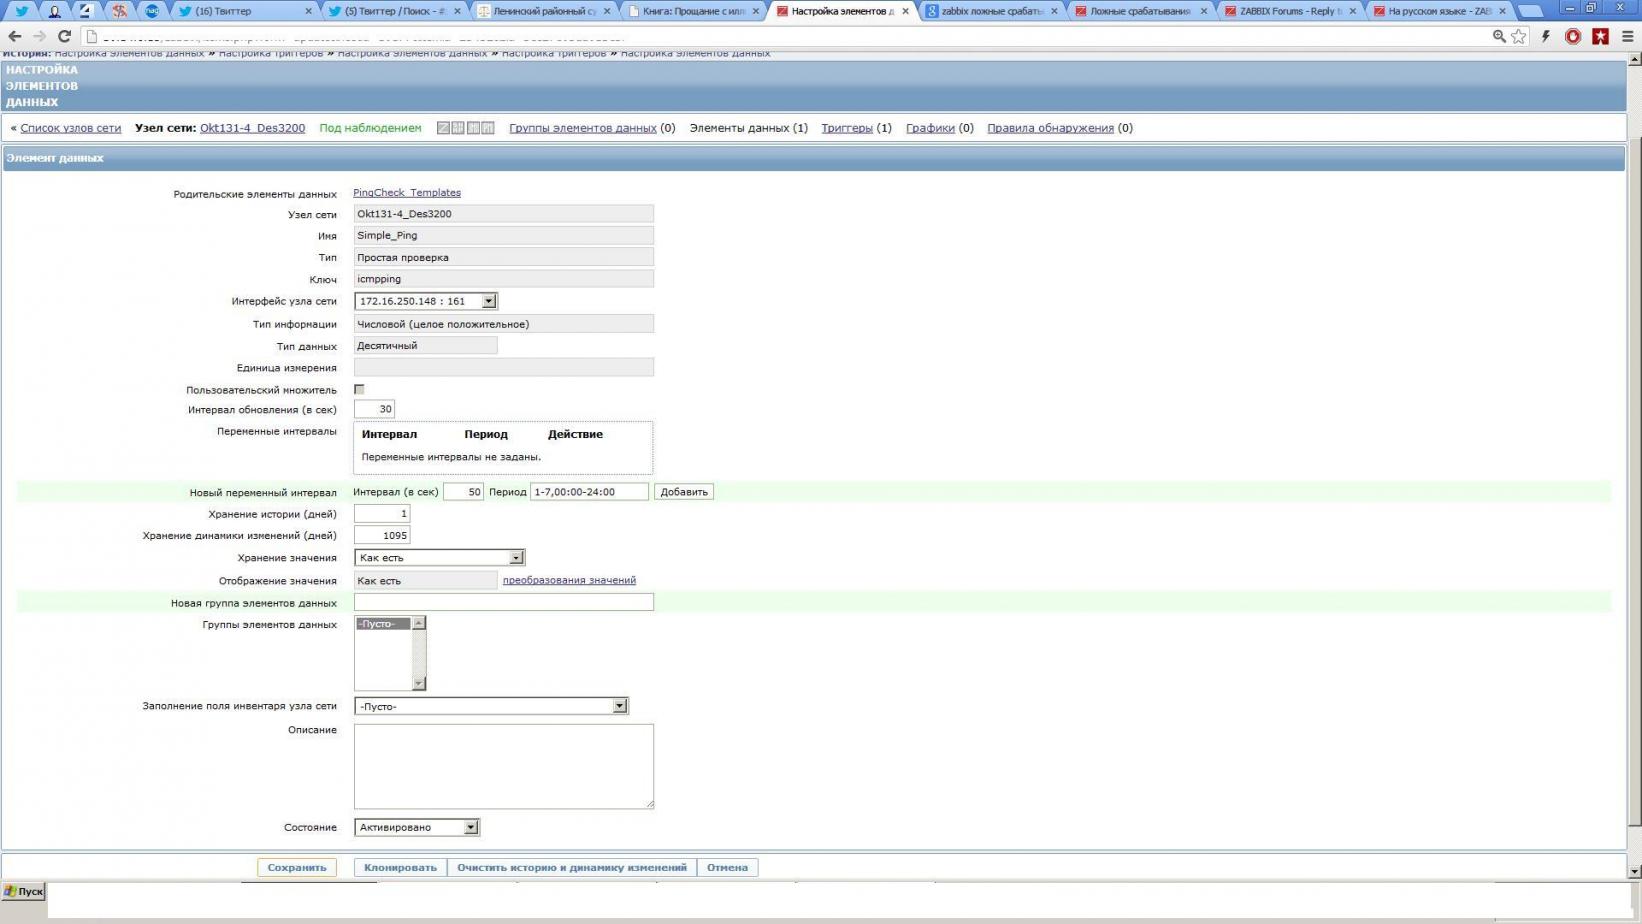Image resolution: width=1642 pixels, height=924 pixels.
Task: Click the Элементы данных (1) text
Action: [x=749, y=128]
